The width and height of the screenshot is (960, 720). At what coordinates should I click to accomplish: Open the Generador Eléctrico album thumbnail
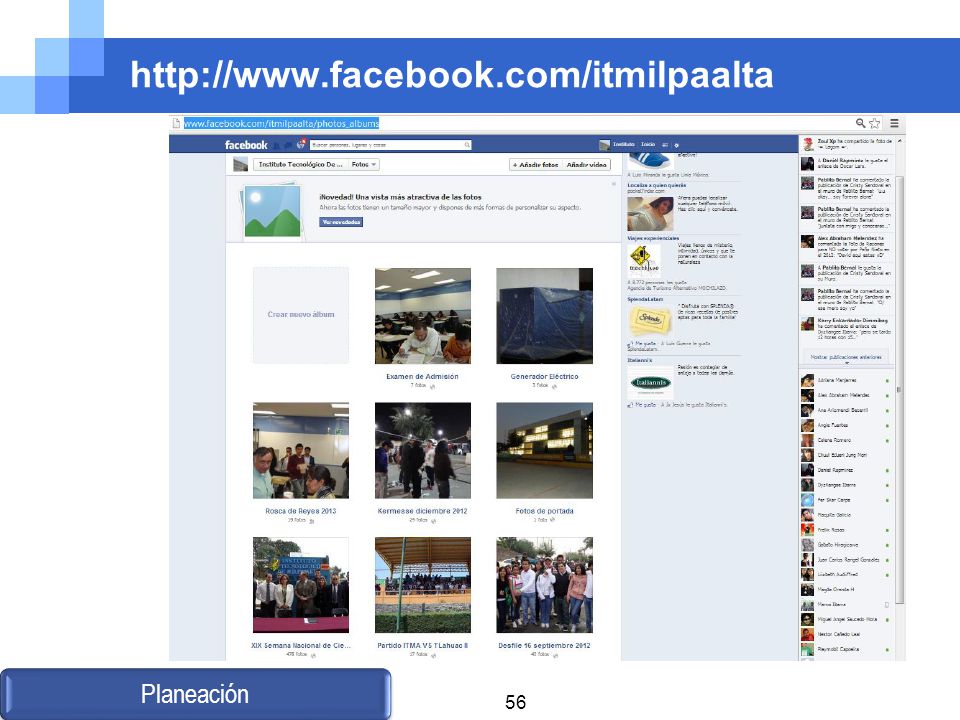(x=544, y=316)
